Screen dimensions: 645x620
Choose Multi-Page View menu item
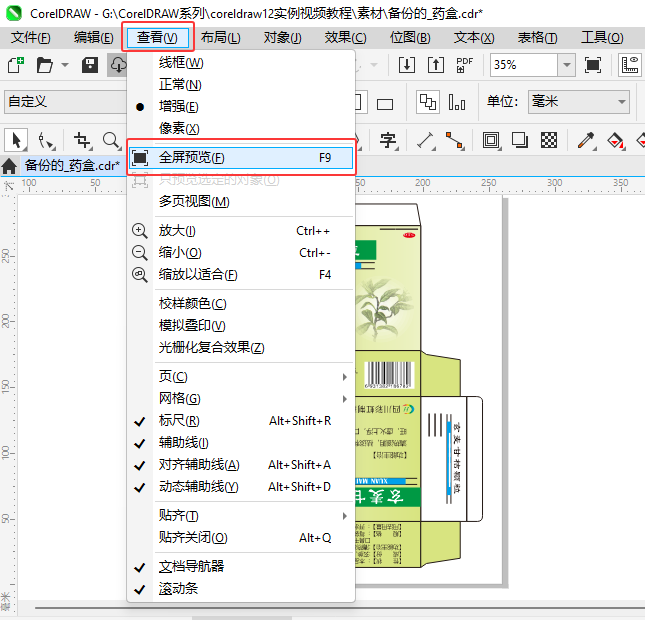(x=241, y=202)
